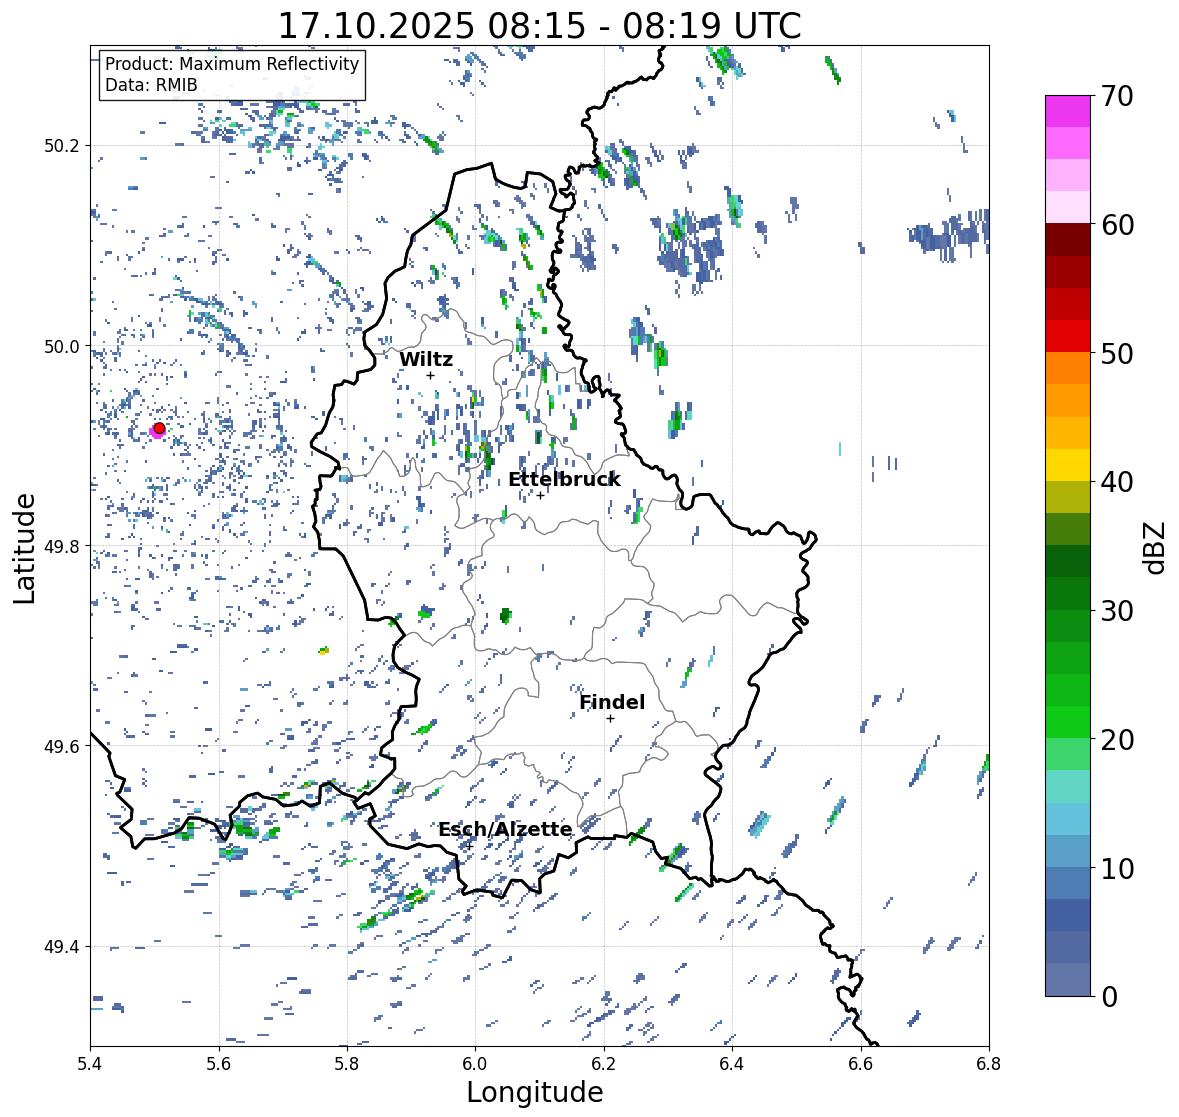
Task: Pick the yellow colorbar band above 40 dBZ
Action: pyautogui.click(x=1068, y=465)
